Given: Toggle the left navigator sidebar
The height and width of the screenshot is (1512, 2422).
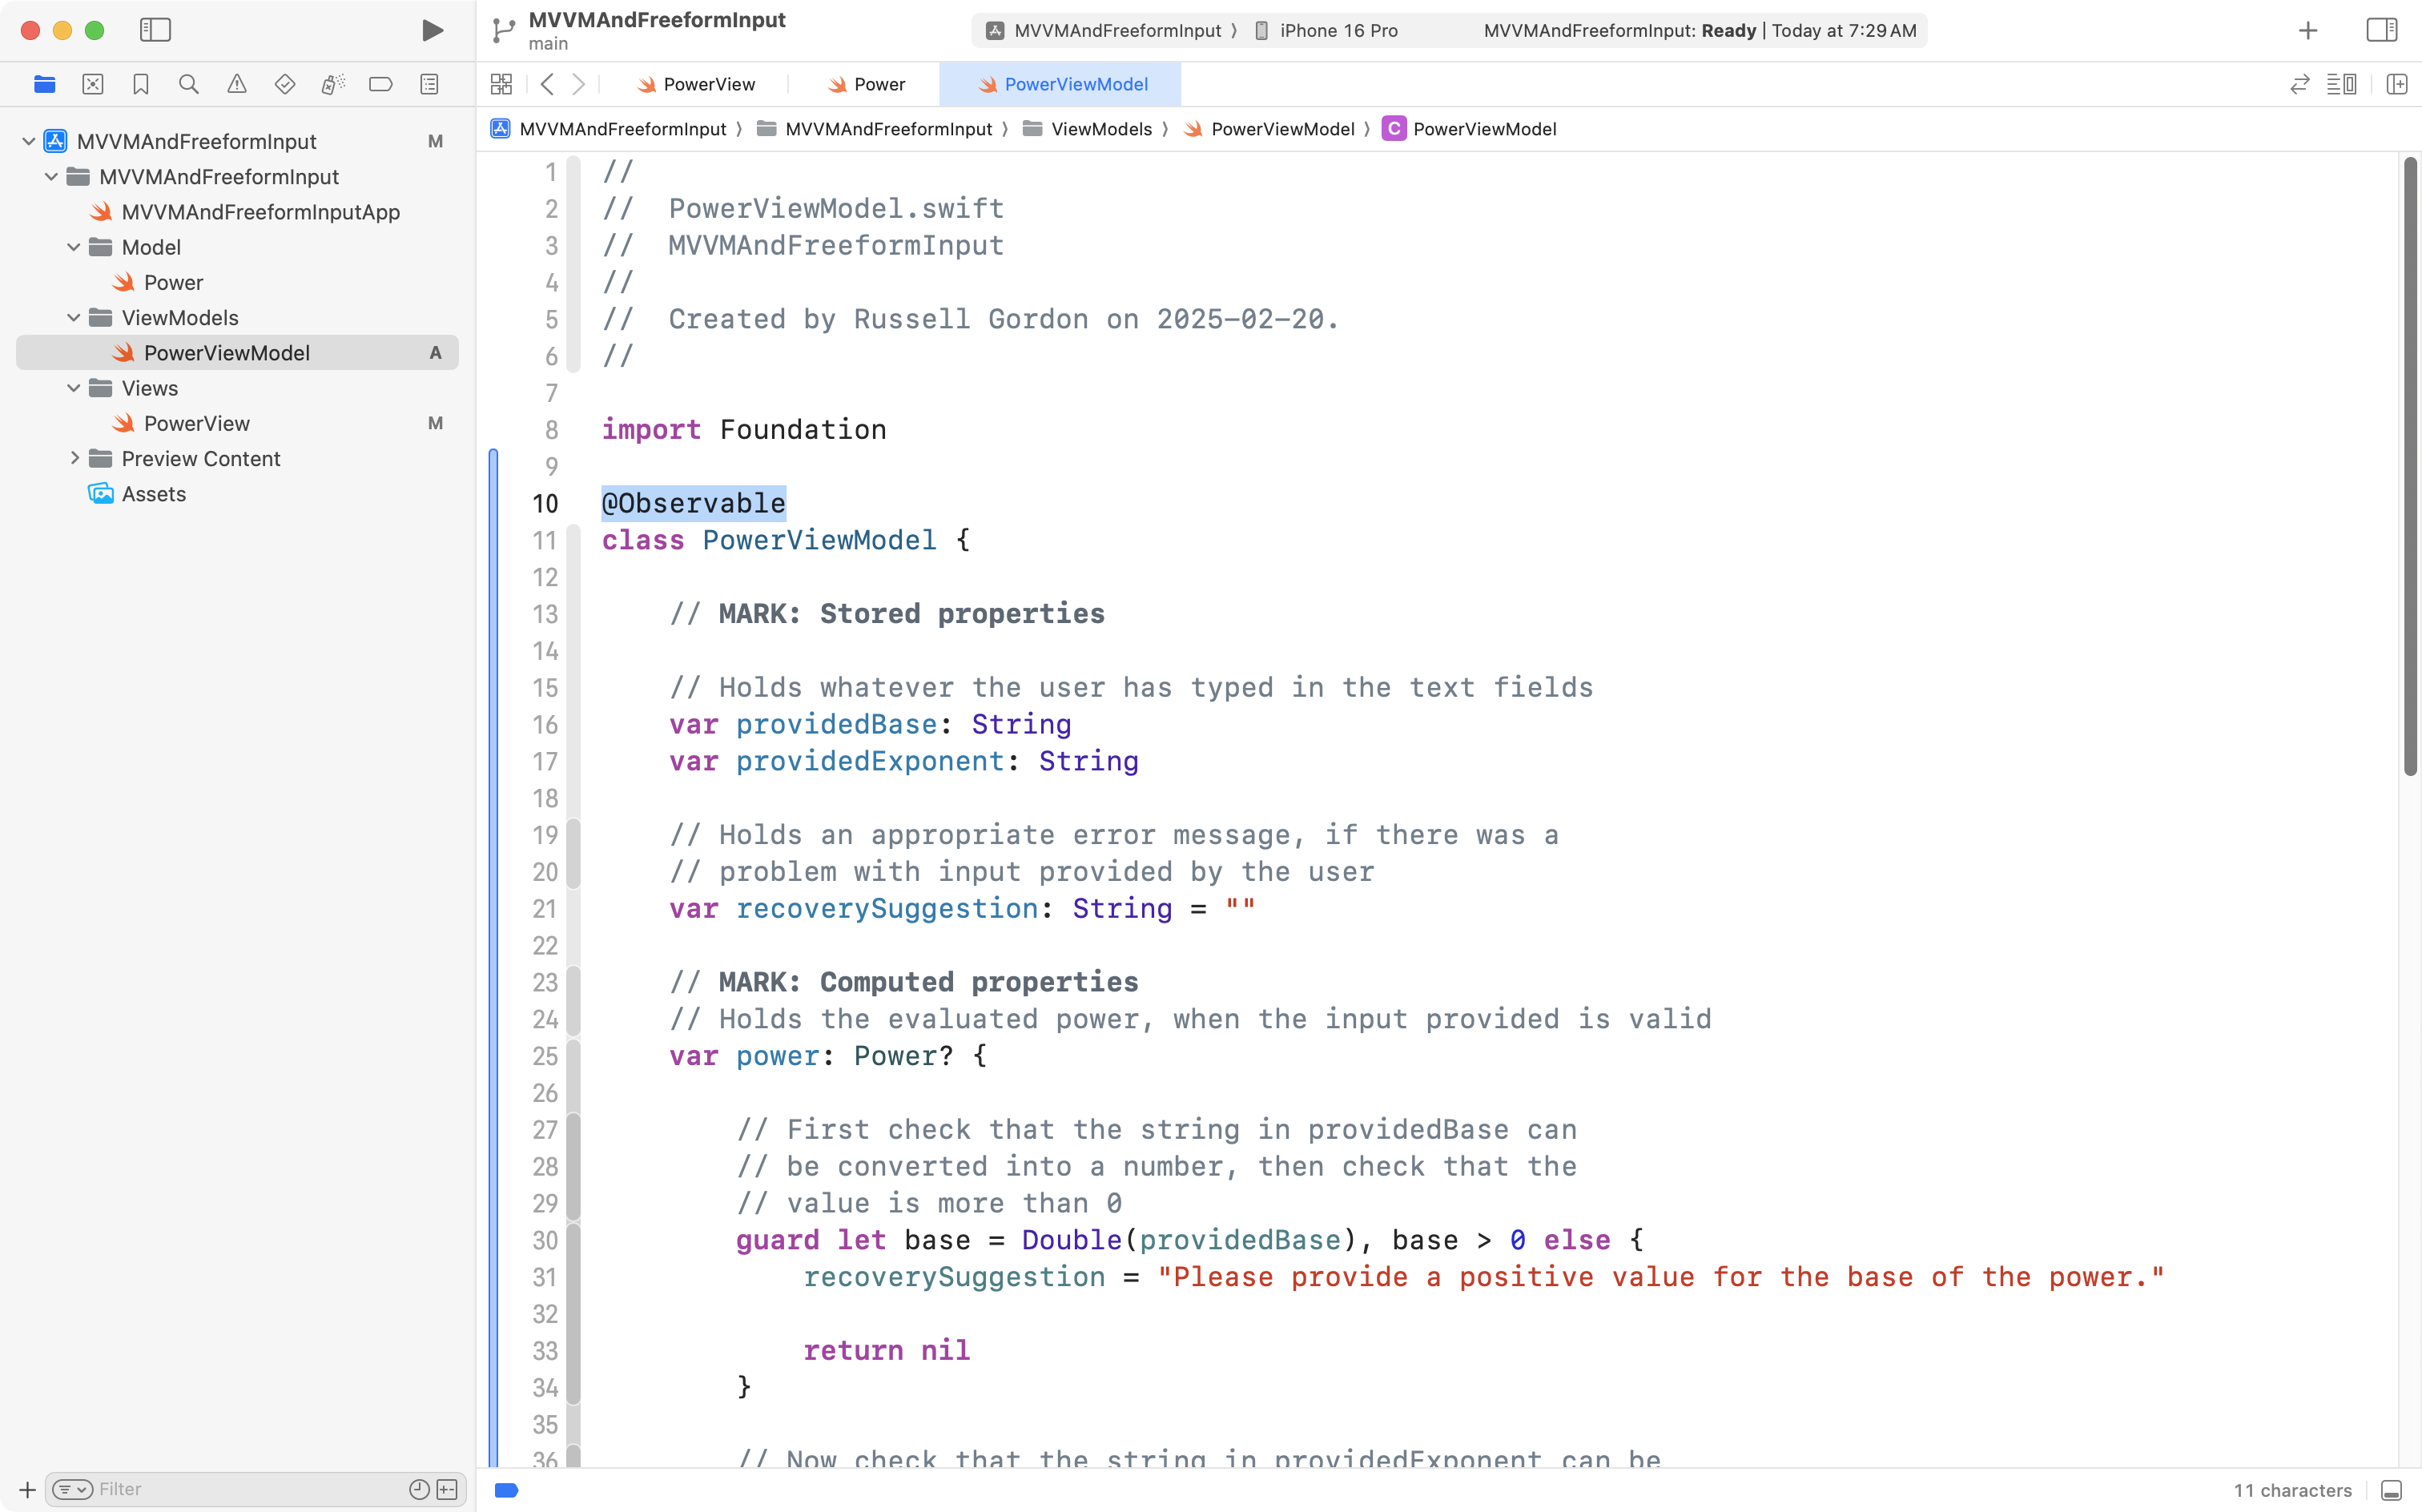Looking at the screenshot, I should (155, 30).
